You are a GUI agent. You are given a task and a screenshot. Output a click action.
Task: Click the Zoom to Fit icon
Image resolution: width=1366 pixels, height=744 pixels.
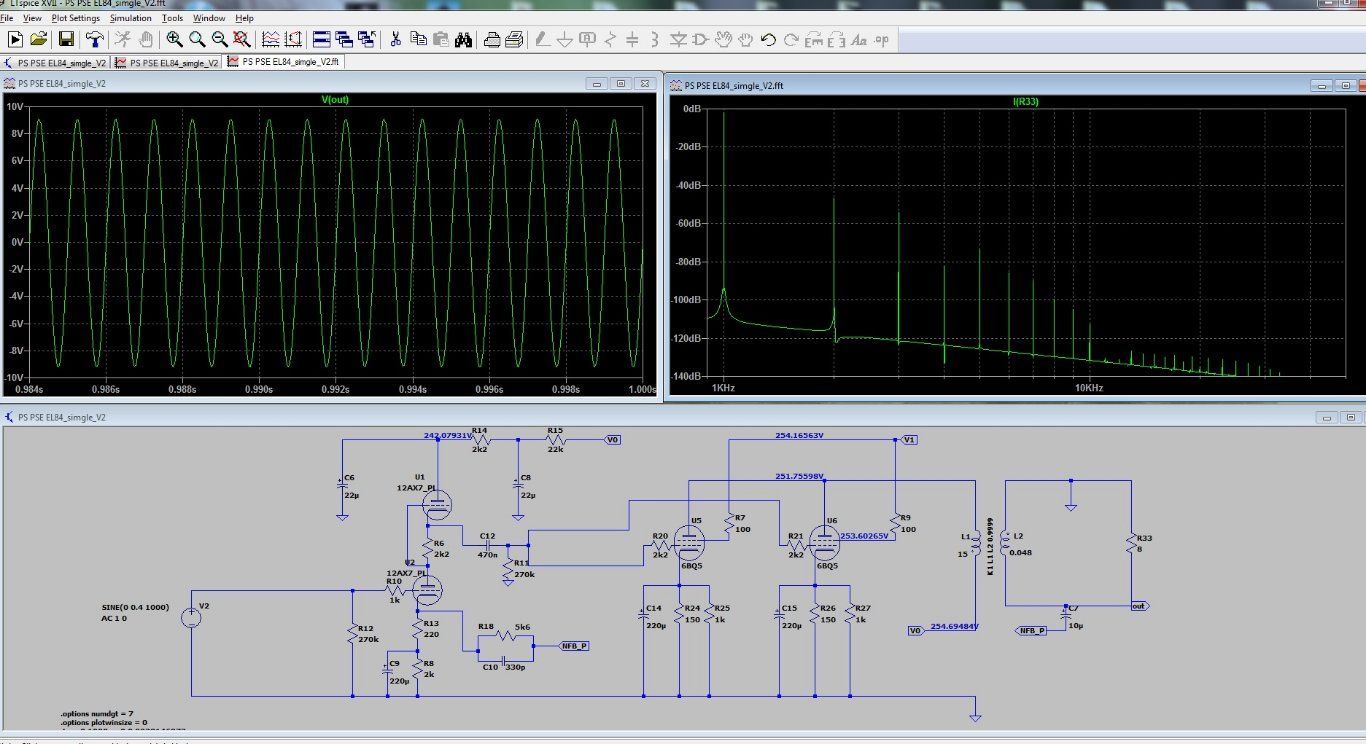click(241, 39)
